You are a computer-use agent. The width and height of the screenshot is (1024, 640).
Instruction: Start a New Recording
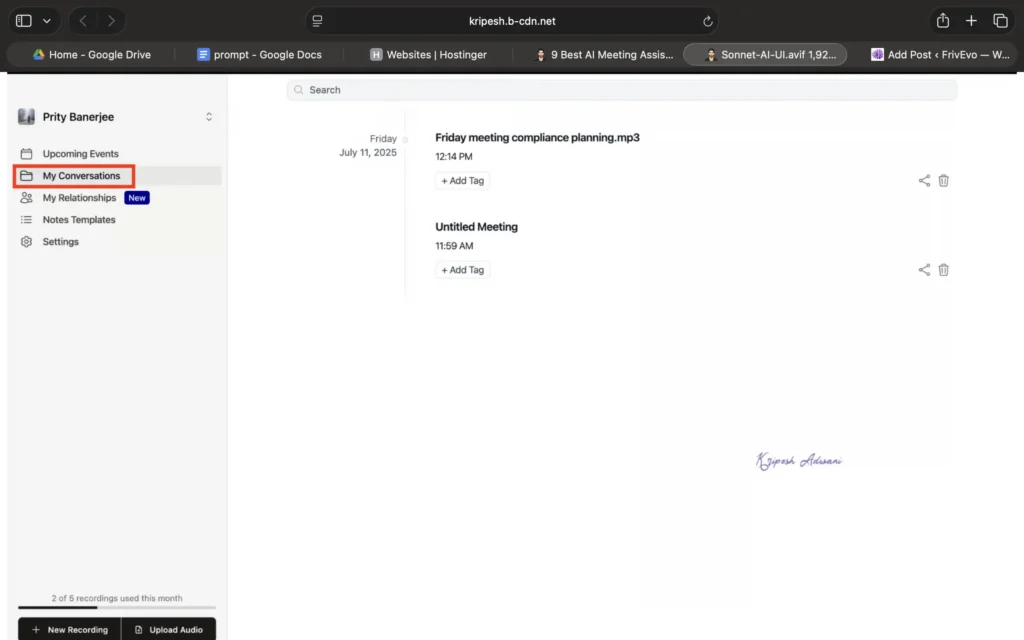(x=69, y=629)
